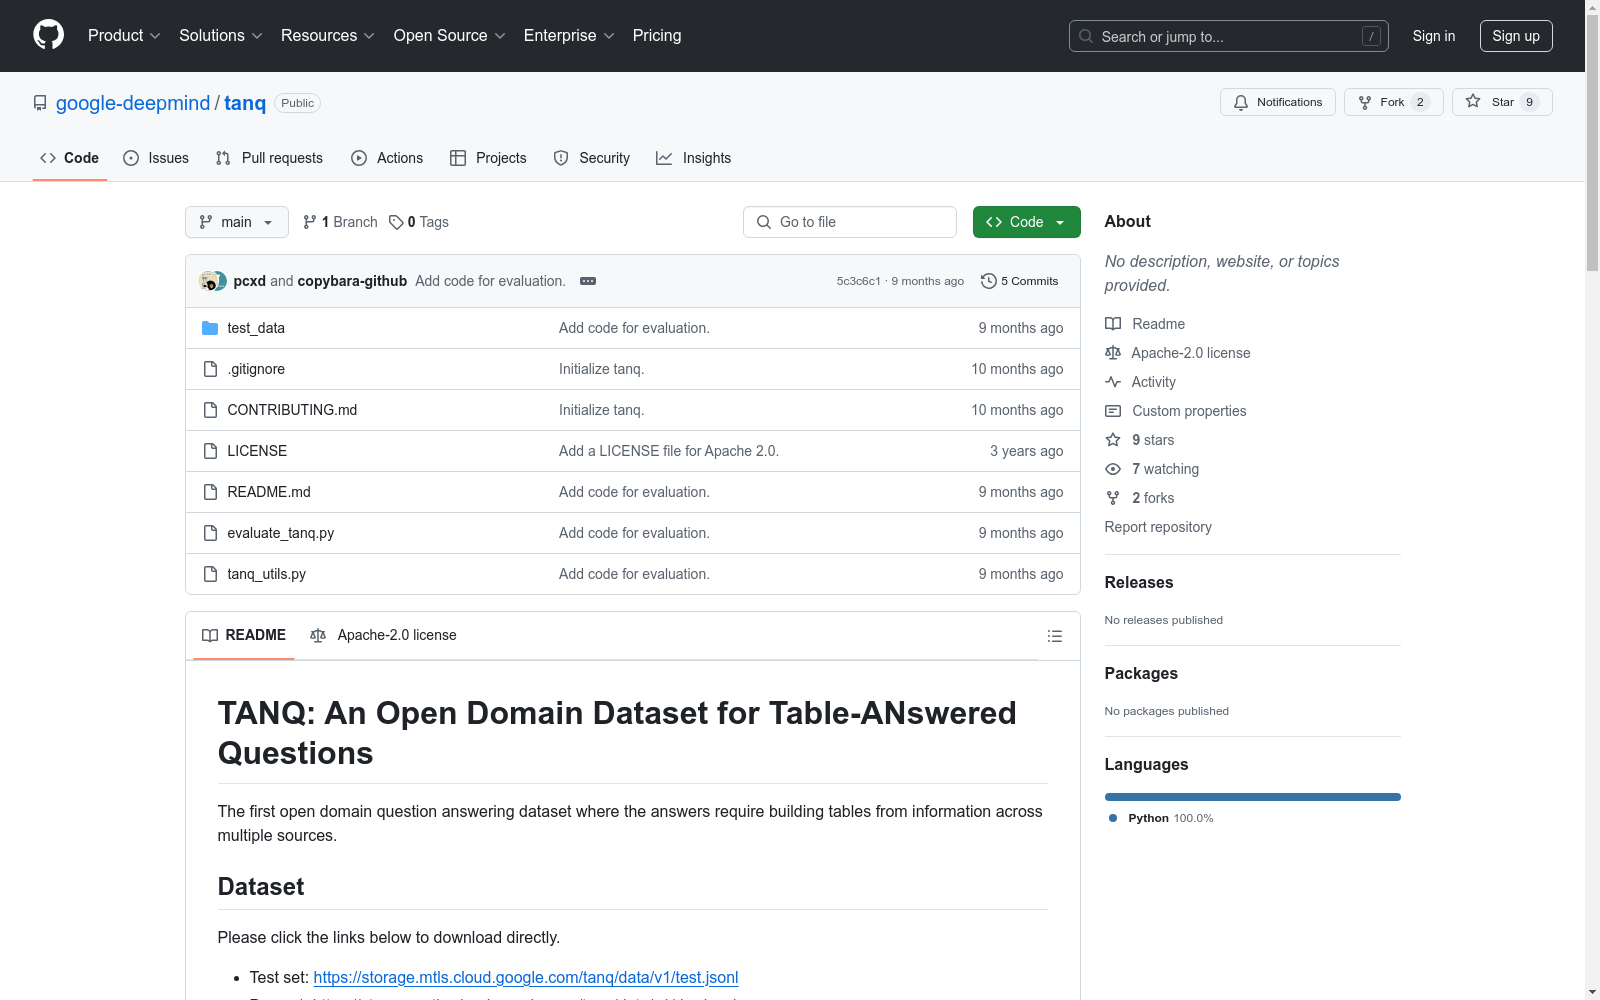Open the evaluate_tanq.py file name

tap(281, 533)
